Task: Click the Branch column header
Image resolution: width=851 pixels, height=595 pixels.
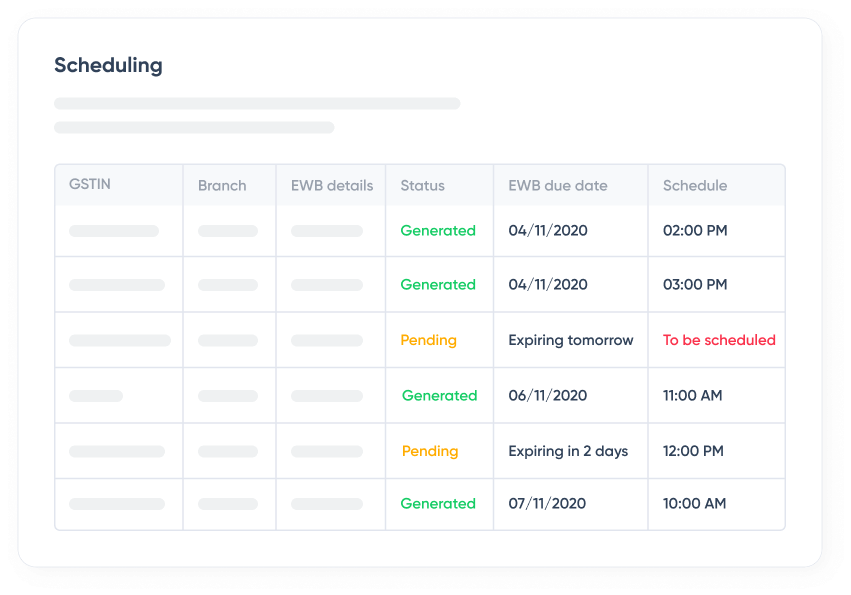Action: (x=222, y=185)
